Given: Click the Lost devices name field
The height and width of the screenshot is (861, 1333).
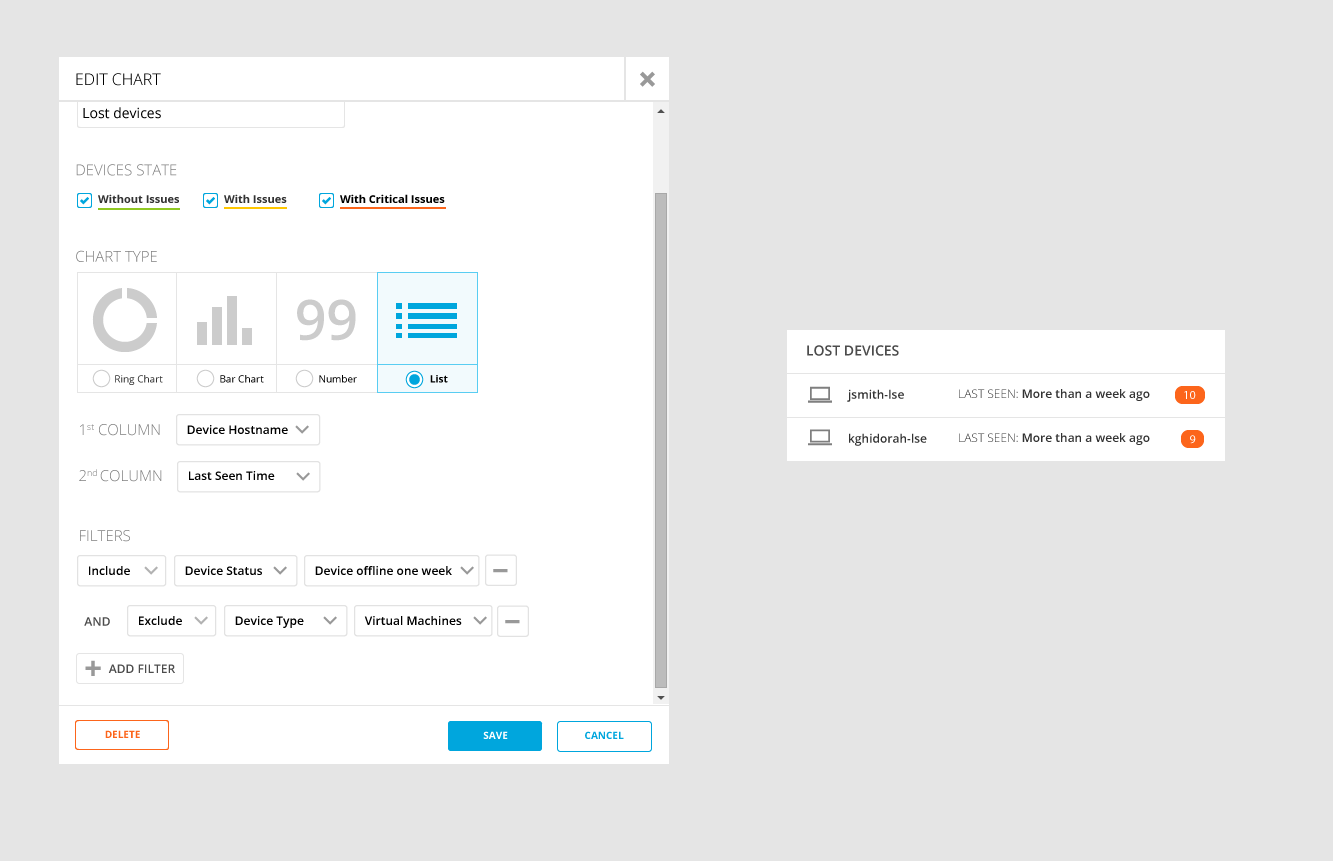Looking at the screenshot, I should point(211,114).
